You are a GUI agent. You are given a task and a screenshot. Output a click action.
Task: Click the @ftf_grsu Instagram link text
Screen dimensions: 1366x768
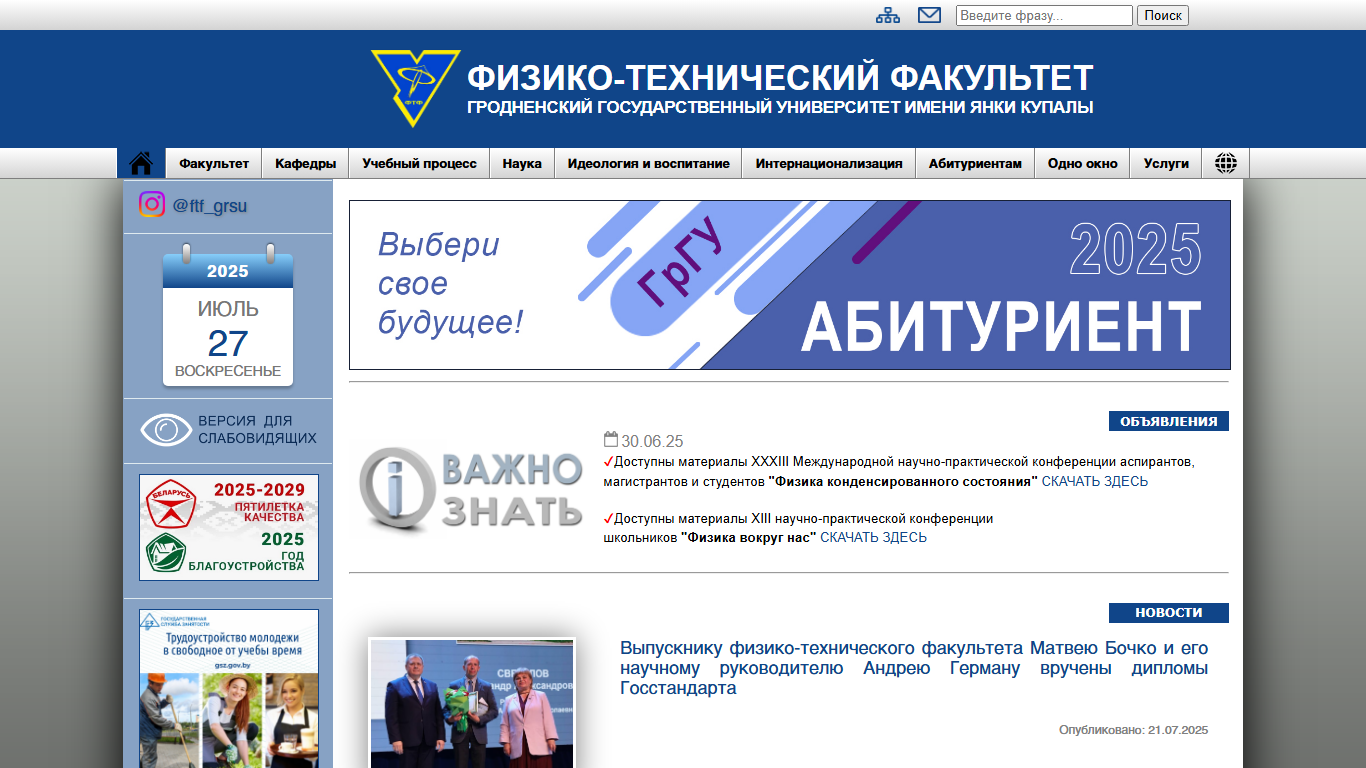coord(210,206)
